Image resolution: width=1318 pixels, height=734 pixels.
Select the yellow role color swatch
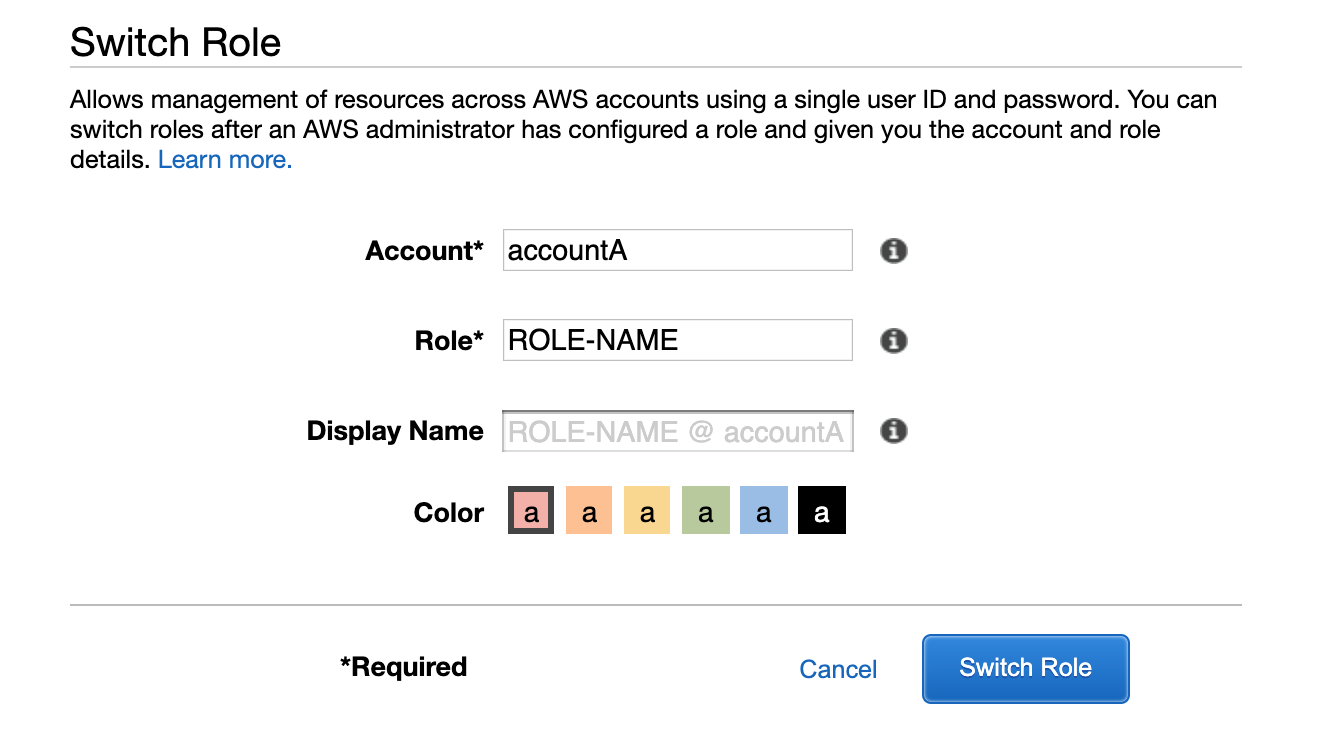[x=647, y=510]
